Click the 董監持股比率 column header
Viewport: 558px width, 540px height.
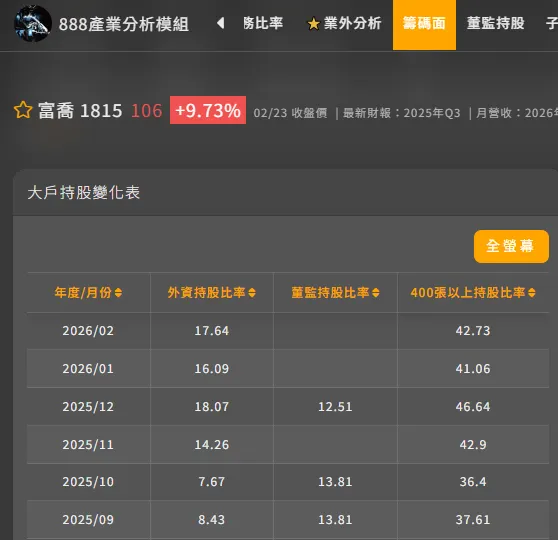click(x=330, y=293)
